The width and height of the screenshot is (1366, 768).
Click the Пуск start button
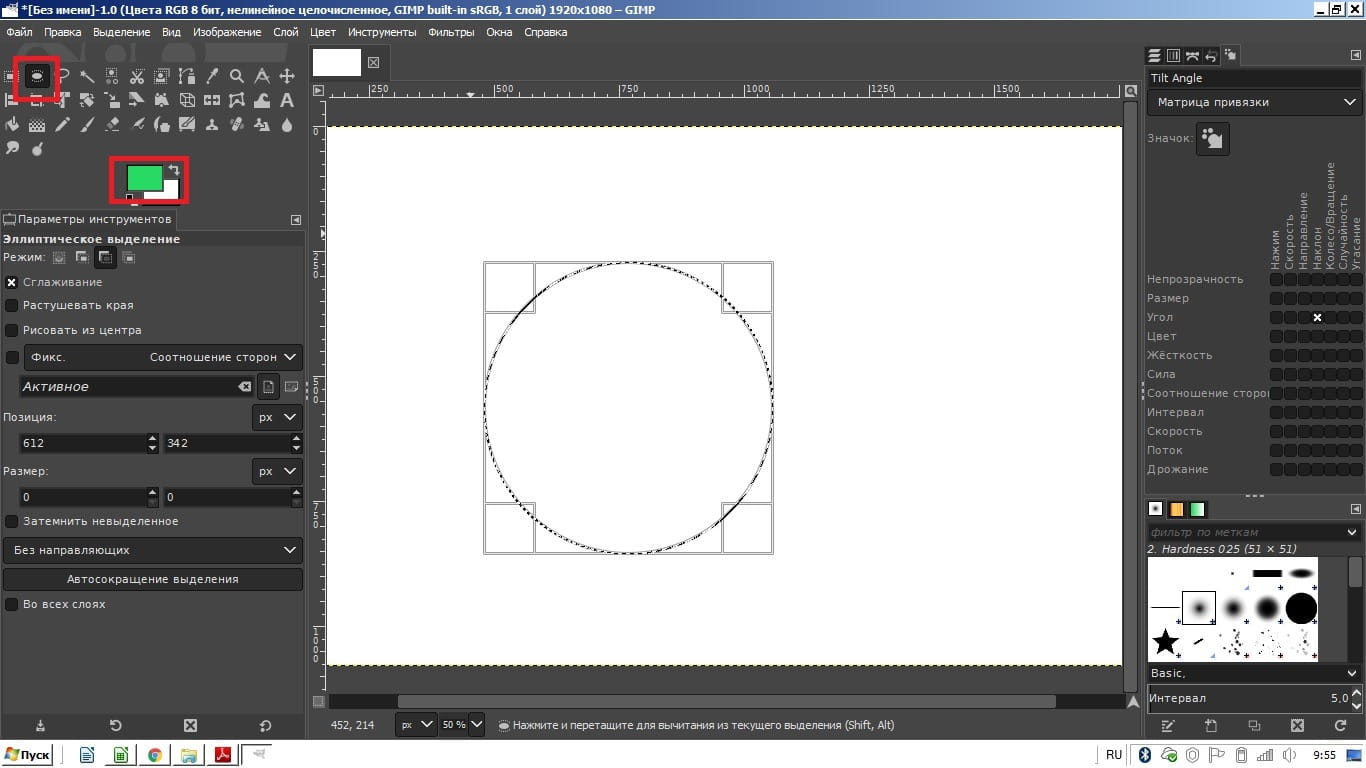[27, 755]
